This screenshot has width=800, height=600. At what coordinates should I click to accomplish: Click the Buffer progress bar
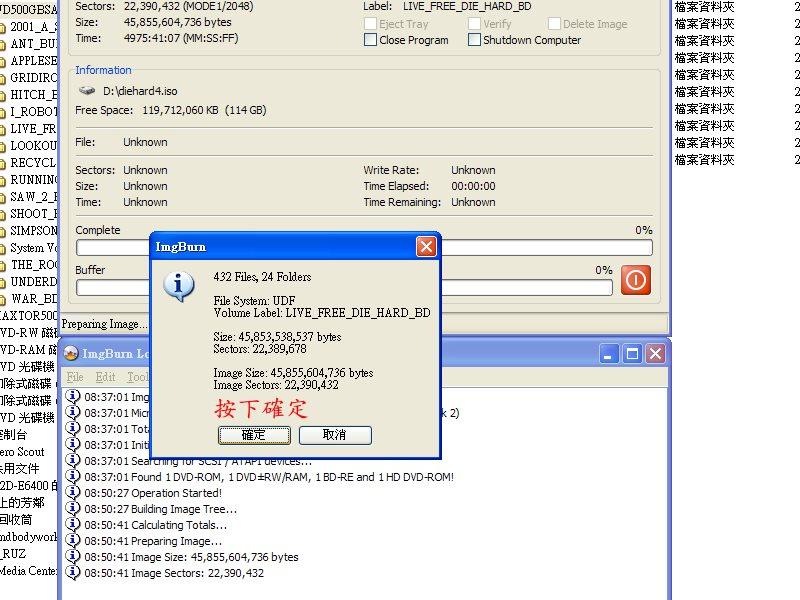pos(344,288)
